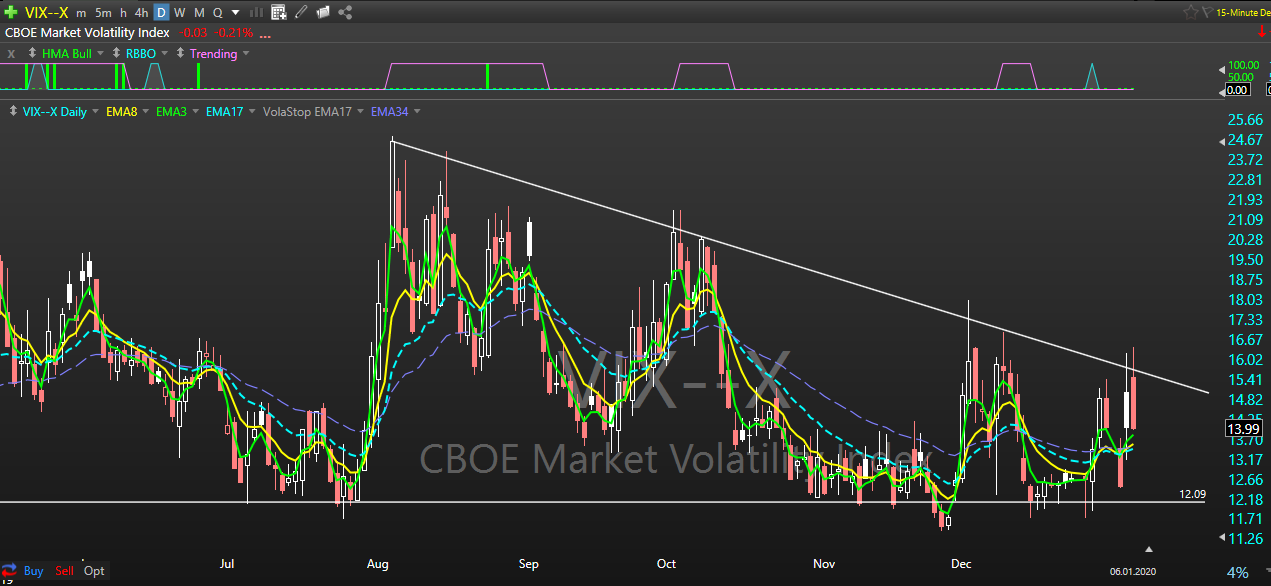
Task: Click the red three dots more info
Action: click(x=266, y=34)
